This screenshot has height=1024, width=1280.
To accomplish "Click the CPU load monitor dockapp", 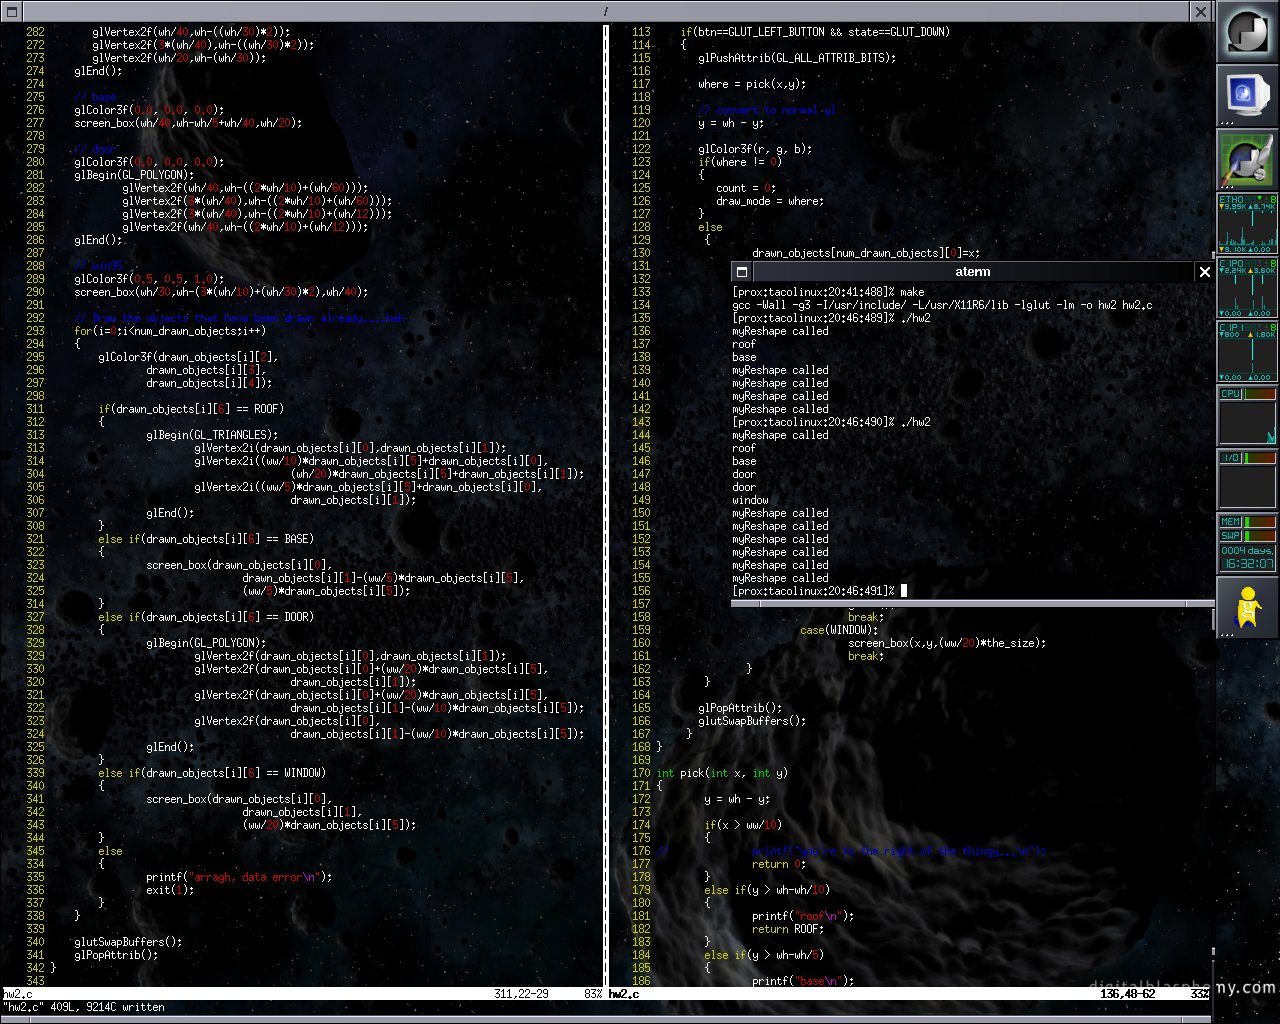I will [x=1247, y=416].
